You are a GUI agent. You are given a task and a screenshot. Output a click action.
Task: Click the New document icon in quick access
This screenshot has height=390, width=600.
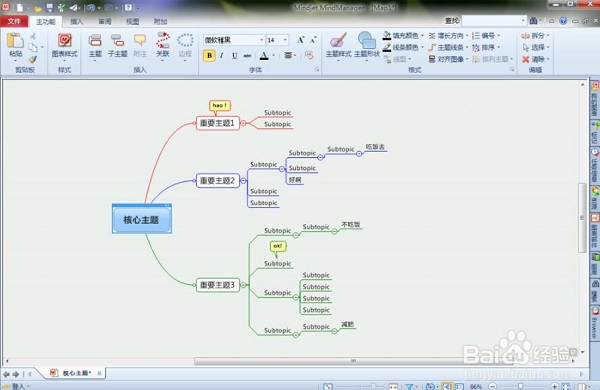[x=20, y=7]
